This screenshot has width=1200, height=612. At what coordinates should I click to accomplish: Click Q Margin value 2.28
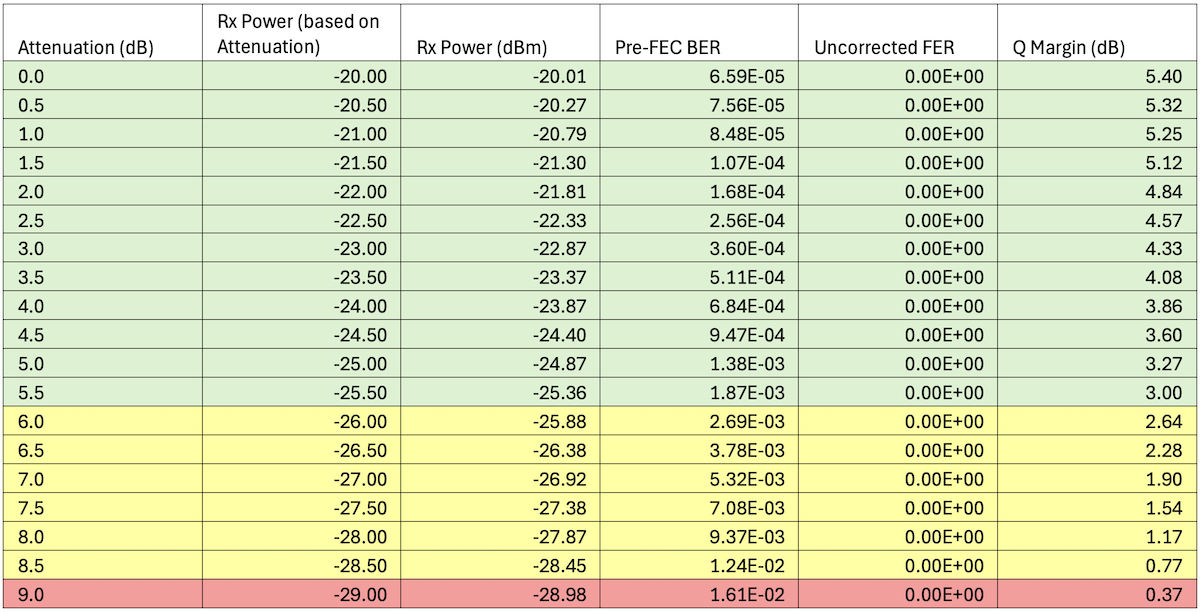[1096, 449]
